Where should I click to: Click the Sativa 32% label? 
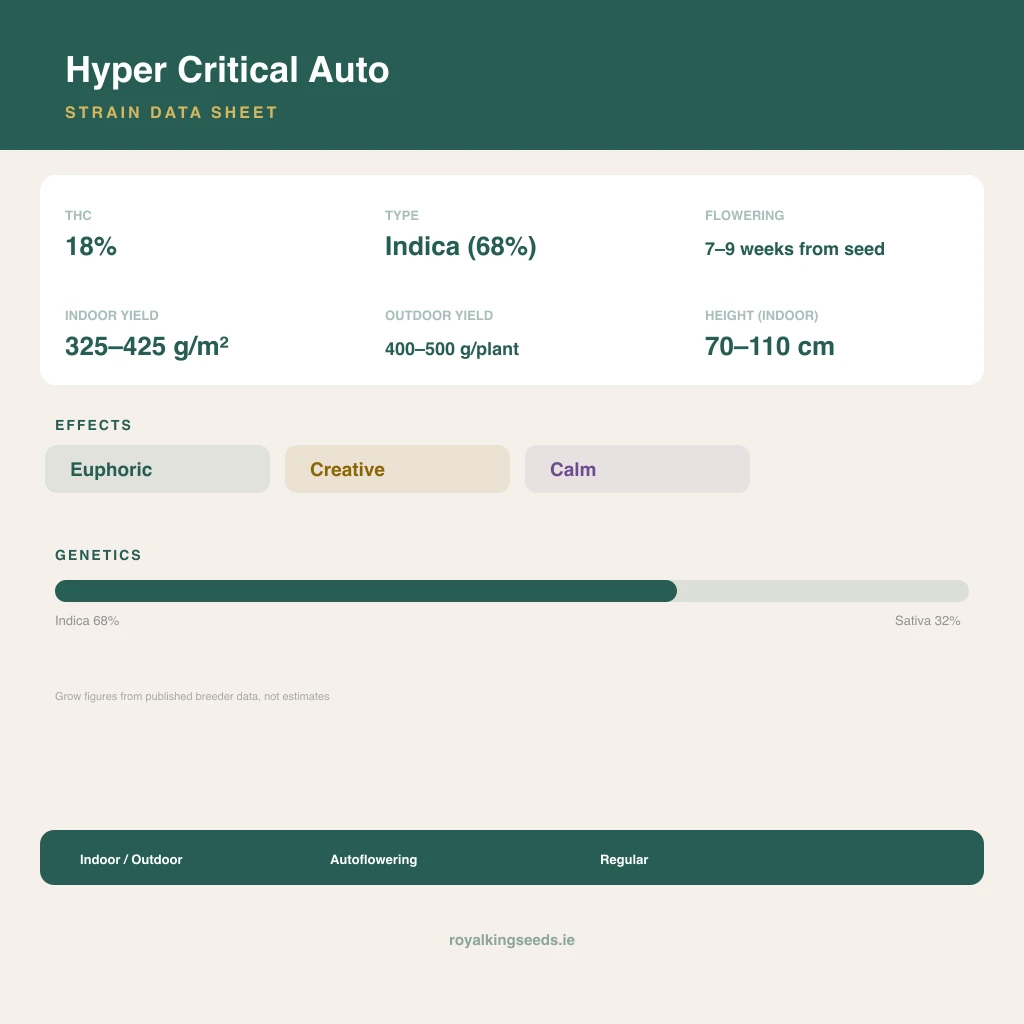click(927, 620)
